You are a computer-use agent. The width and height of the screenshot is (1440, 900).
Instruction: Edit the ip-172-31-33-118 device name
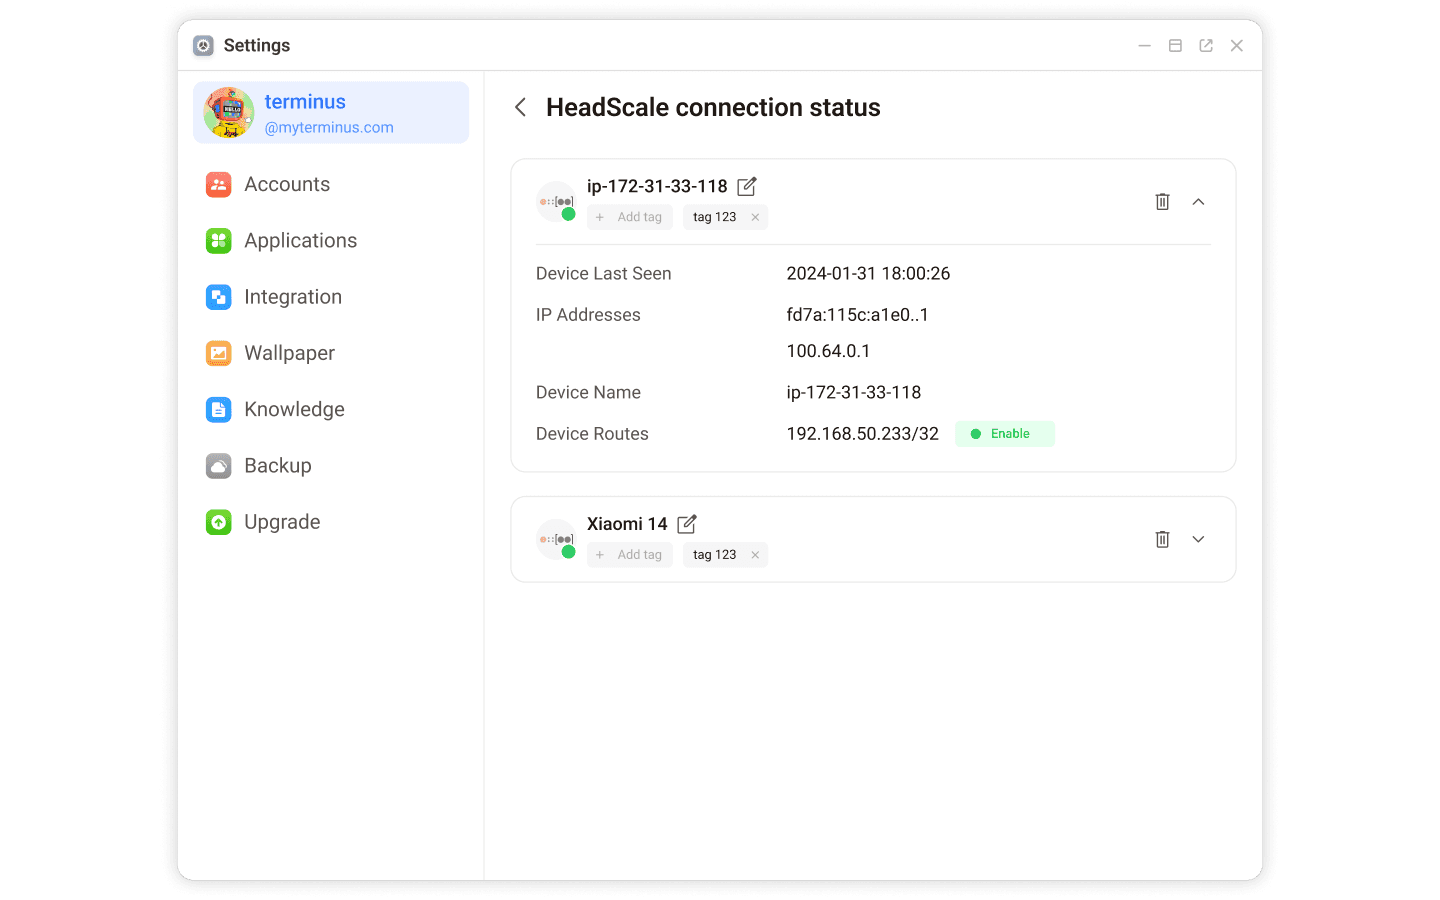coord(747,186)
